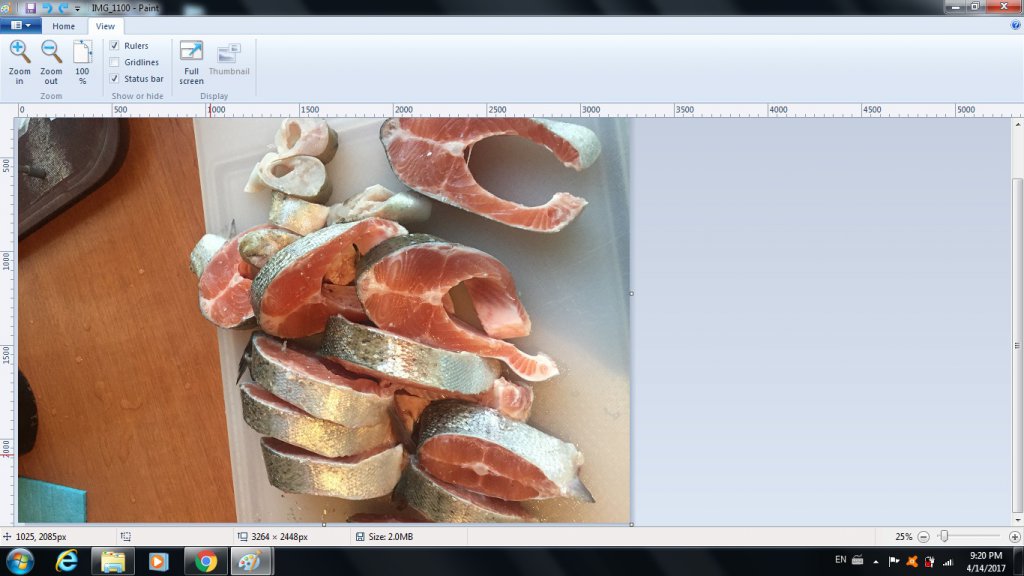Open Google Chrome from the taskbar
This screenshot has height=576, width=1024.
(x=207, y=562)
